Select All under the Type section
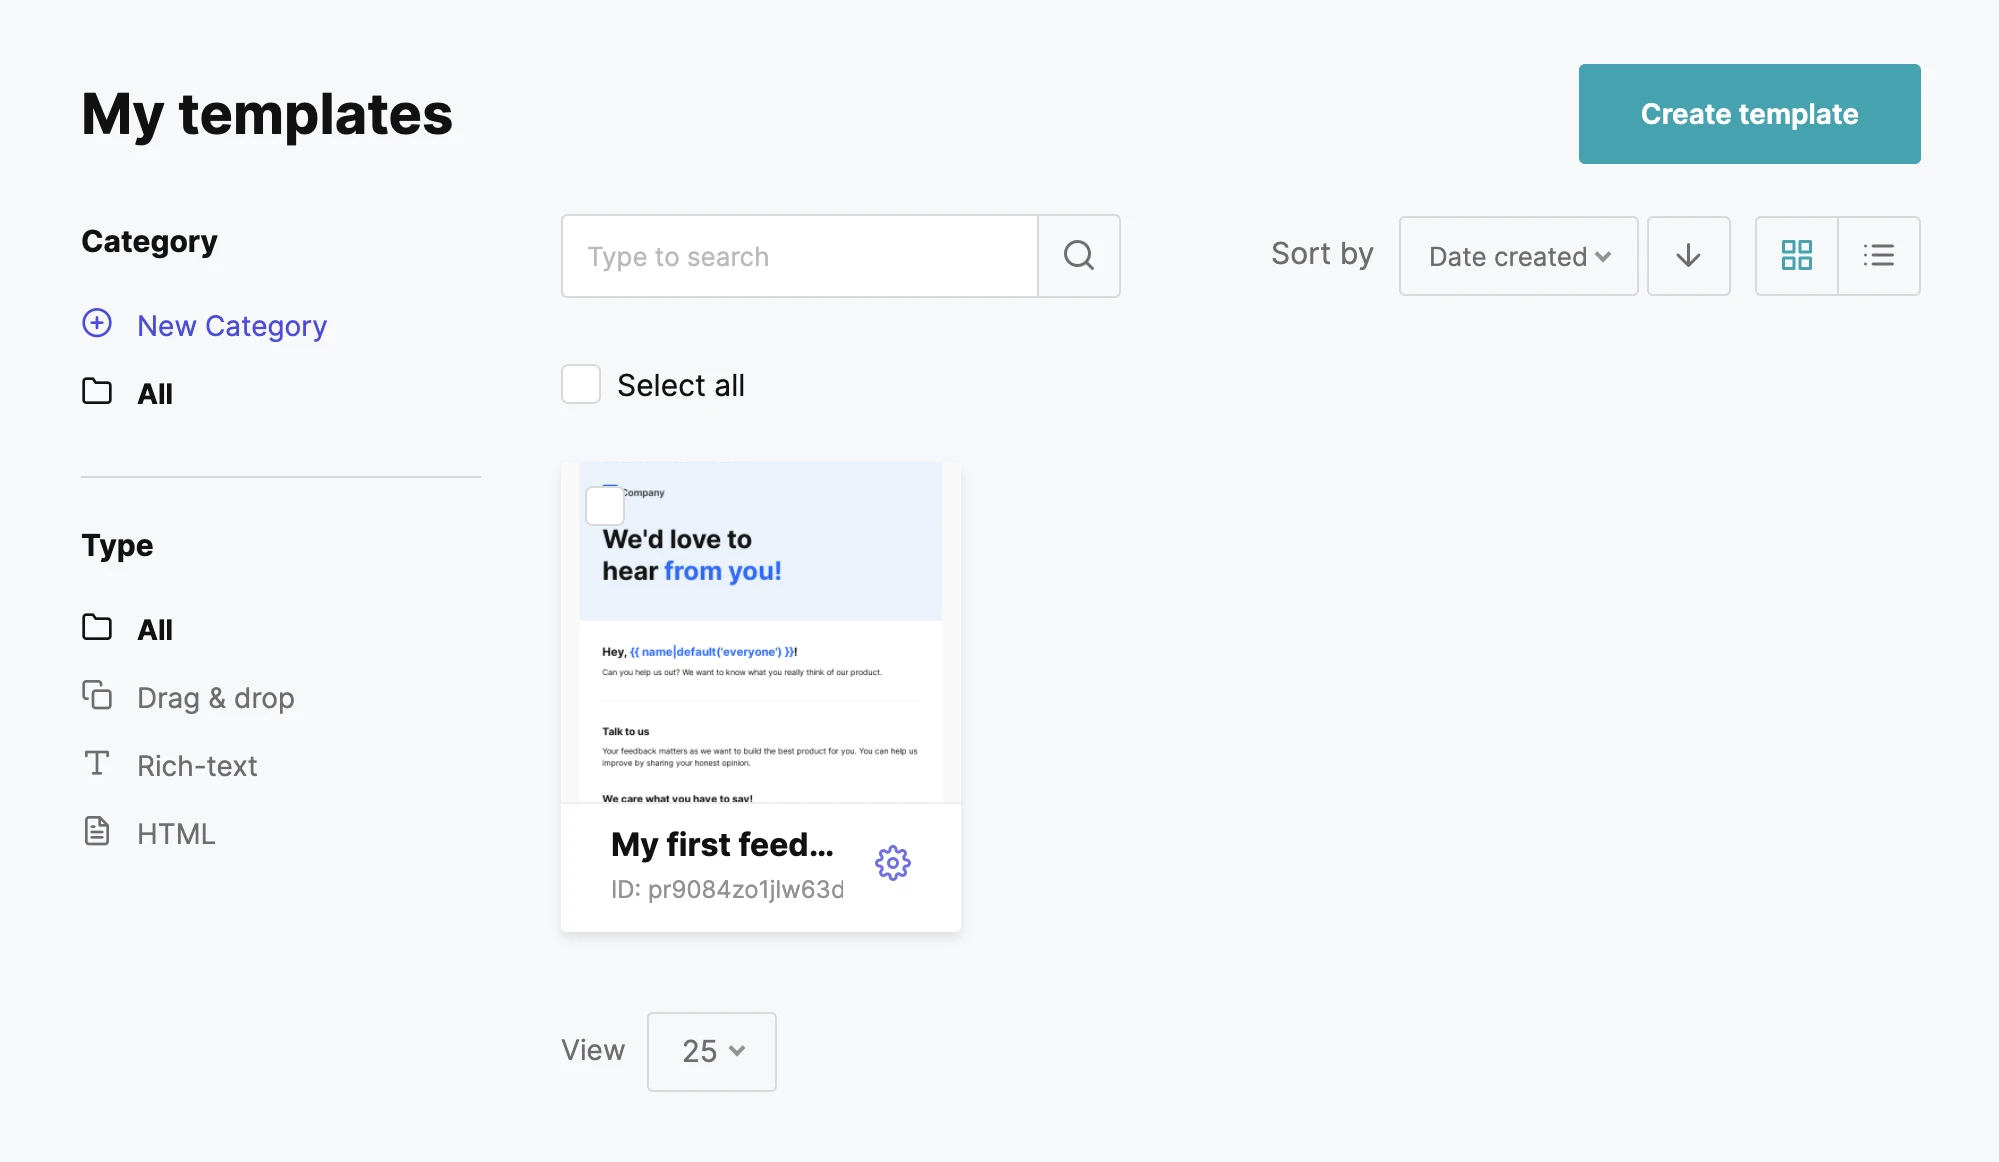The image size is (1999, 1162). pyautogui.click(x=155, y=630)
